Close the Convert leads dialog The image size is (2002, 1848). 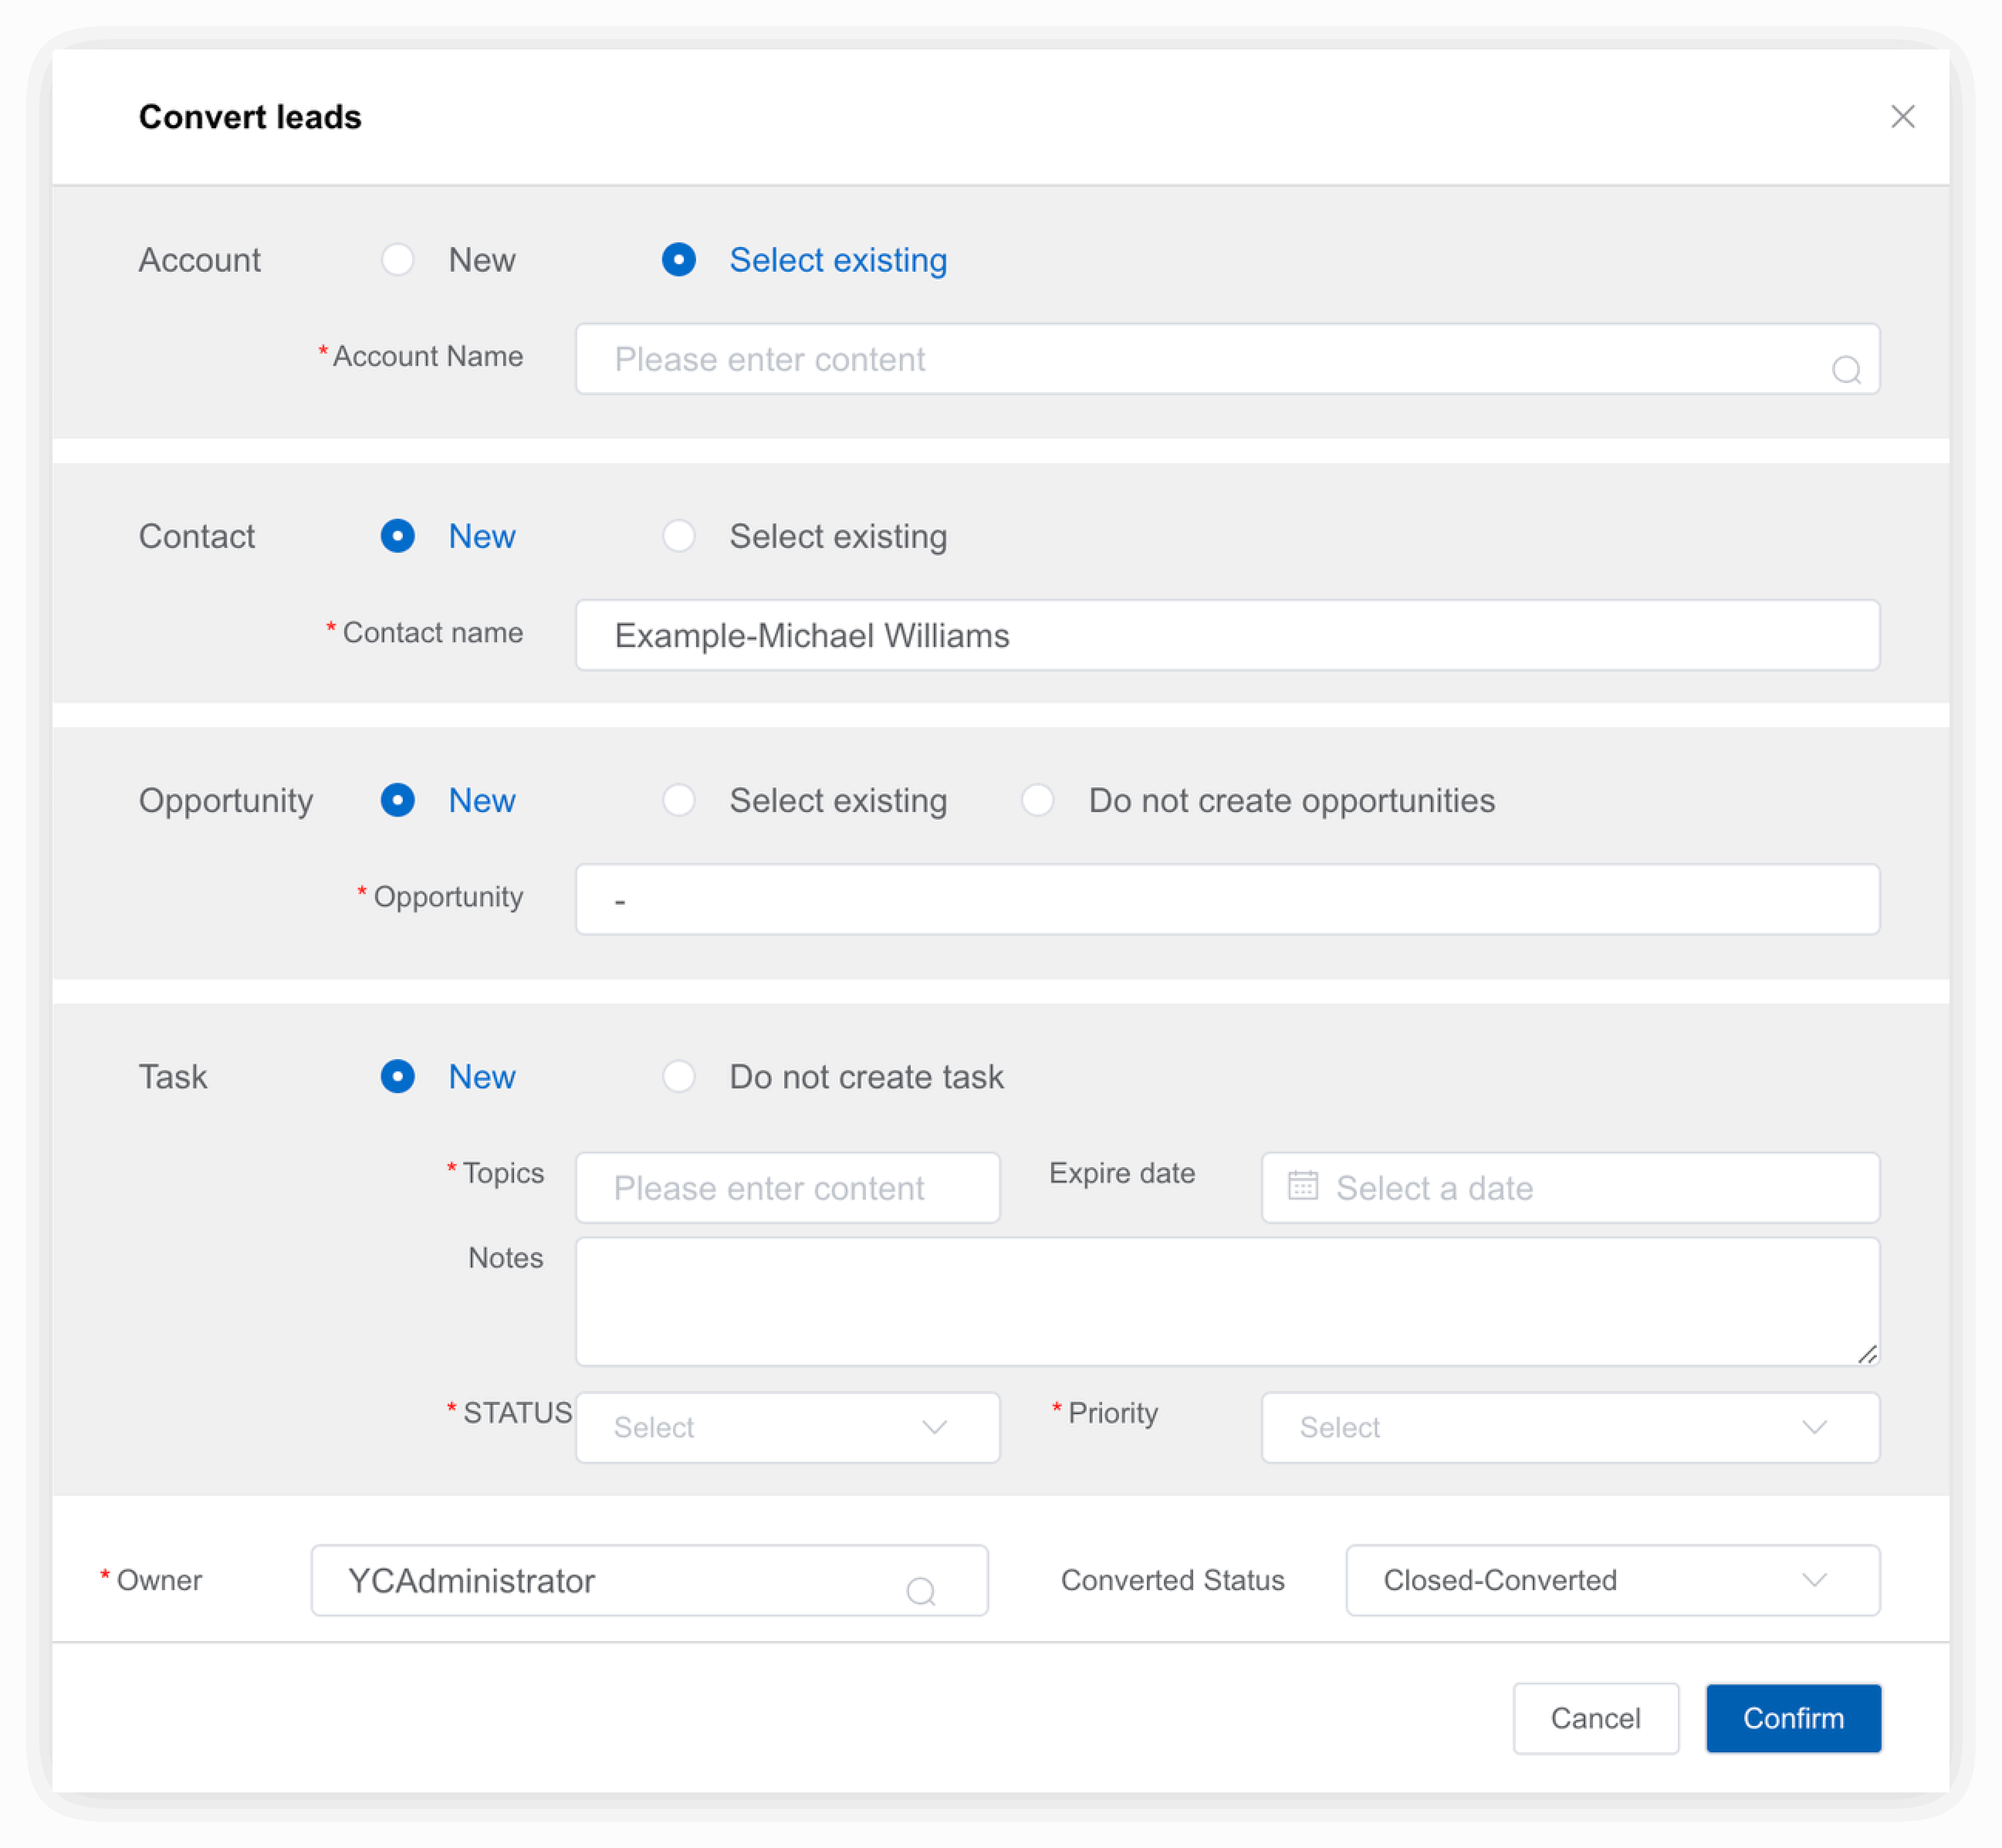pyautogui.click(x=1902, y=117)
